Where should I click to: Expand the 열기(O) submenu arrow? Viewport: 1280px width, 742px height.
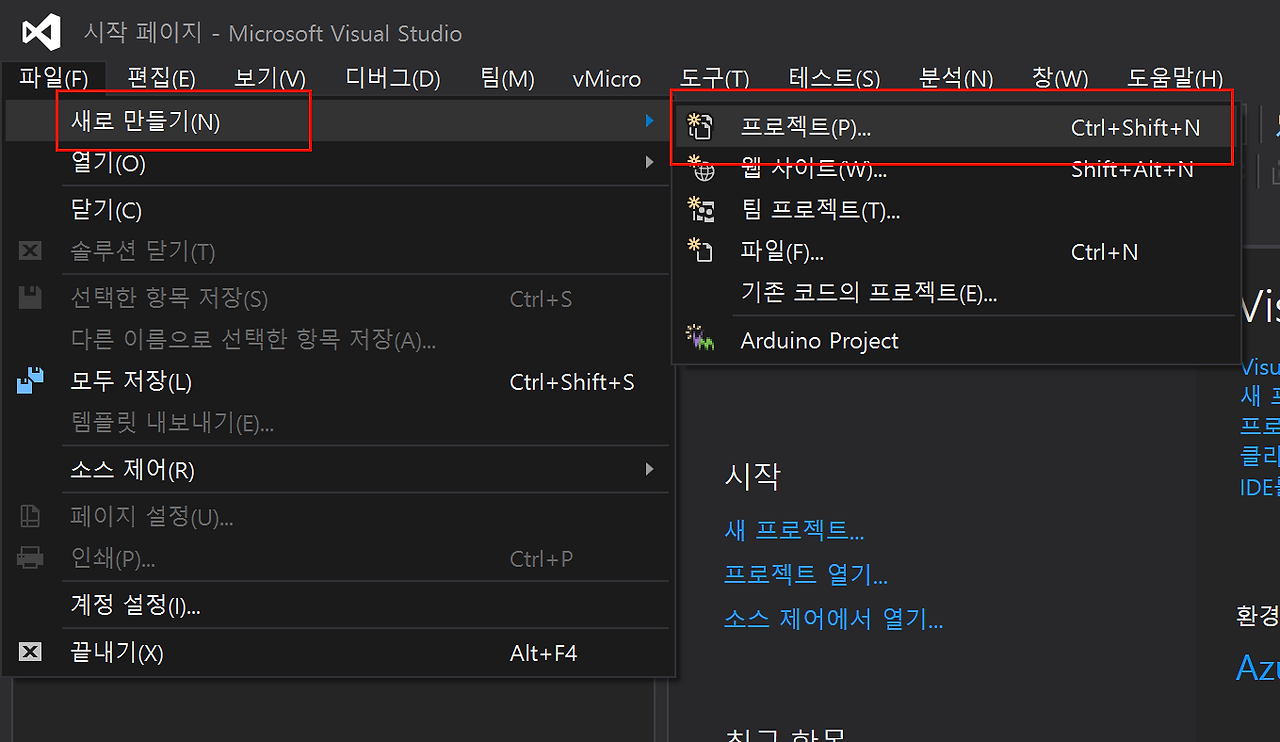click(x=650, y=162)
